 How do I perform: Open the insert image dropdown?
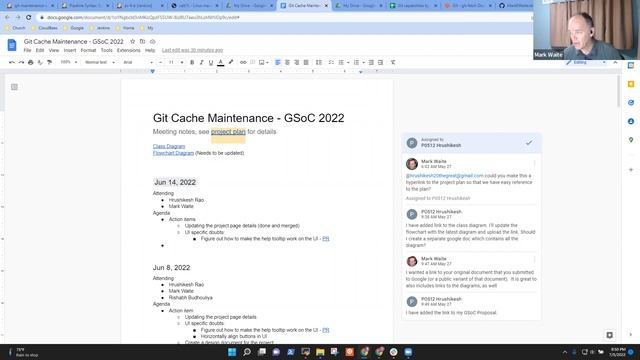tap(263, 62)
